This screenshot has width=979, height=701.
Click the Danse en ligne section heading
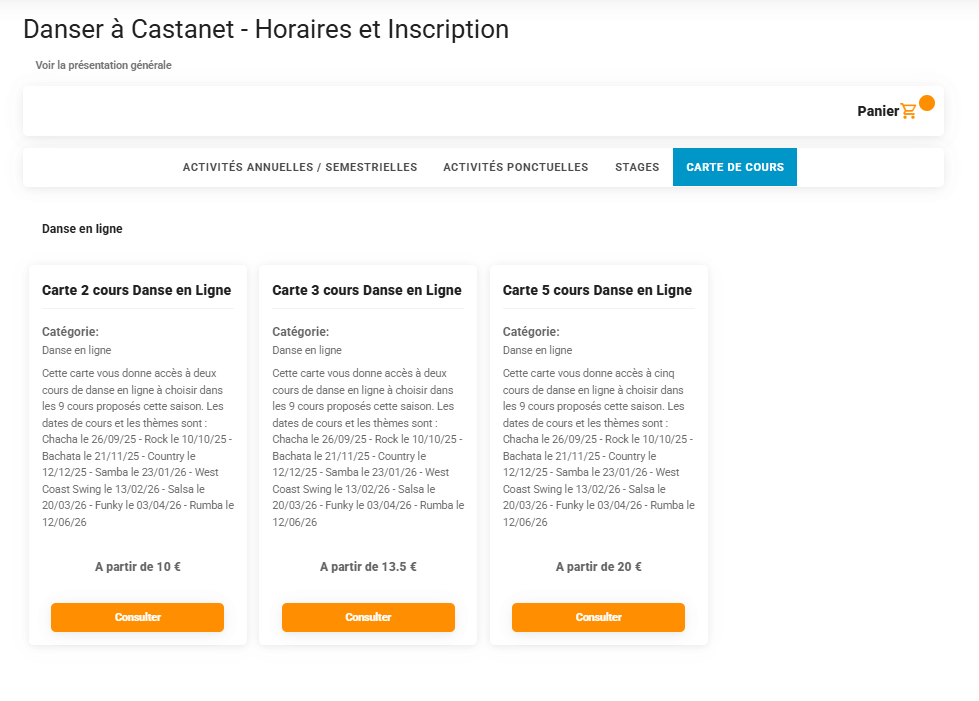click(82, 229)
